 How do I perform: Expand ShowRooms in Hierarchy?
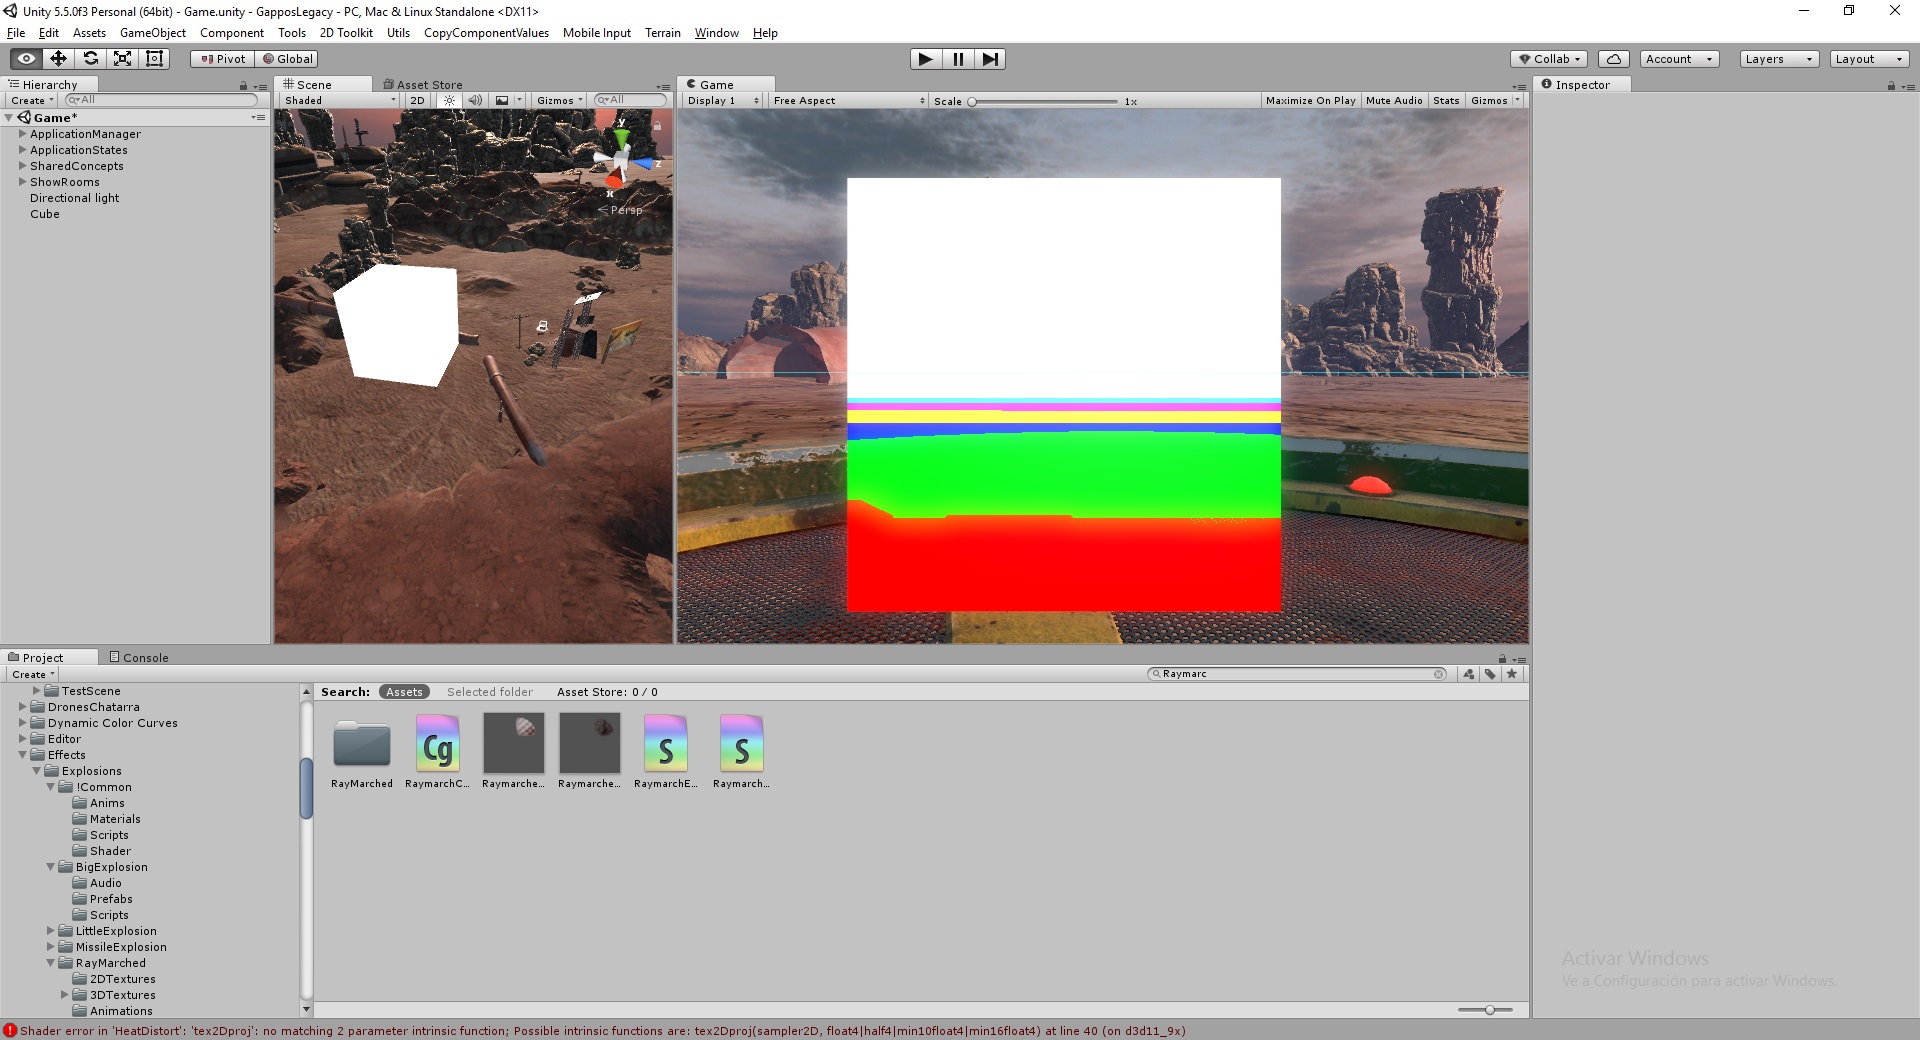[22, 182]
